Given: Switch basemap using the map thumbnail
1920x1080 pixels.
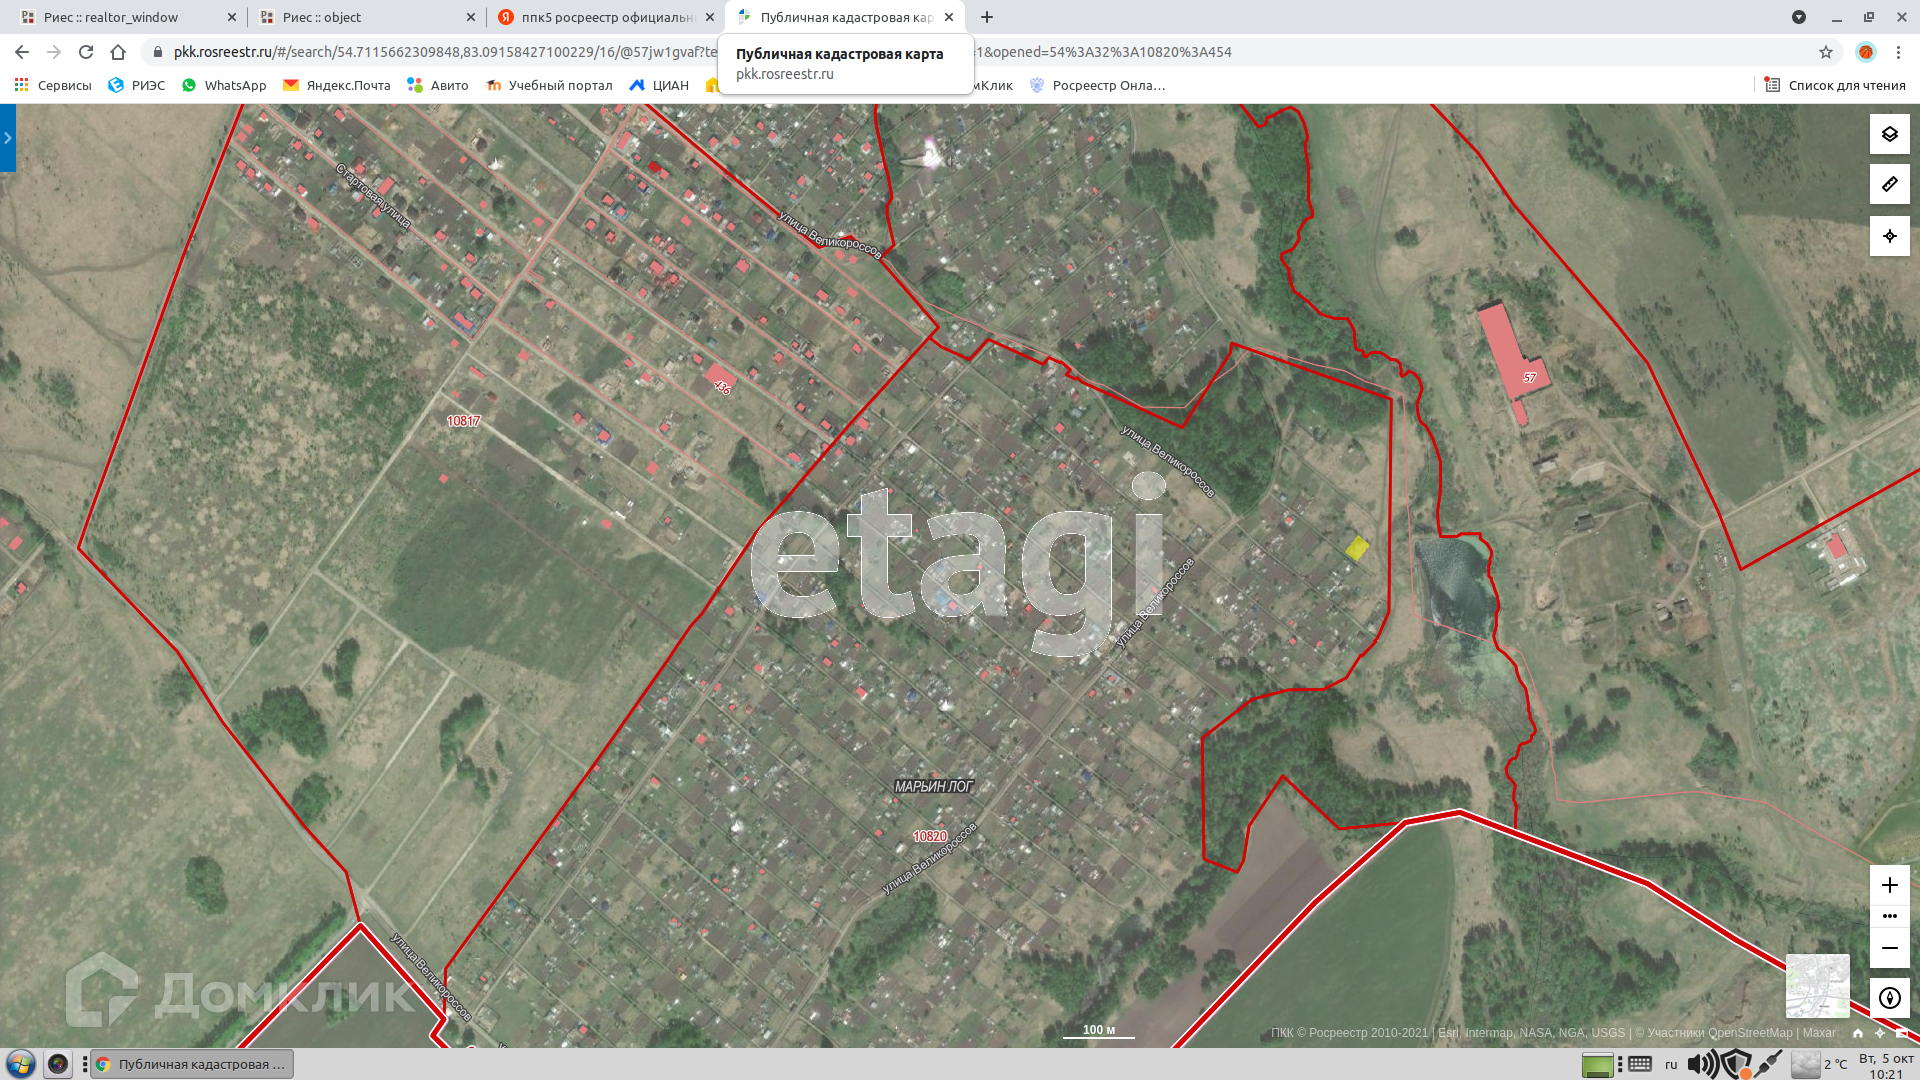Looking at the screenshot, I should 1817,985.
